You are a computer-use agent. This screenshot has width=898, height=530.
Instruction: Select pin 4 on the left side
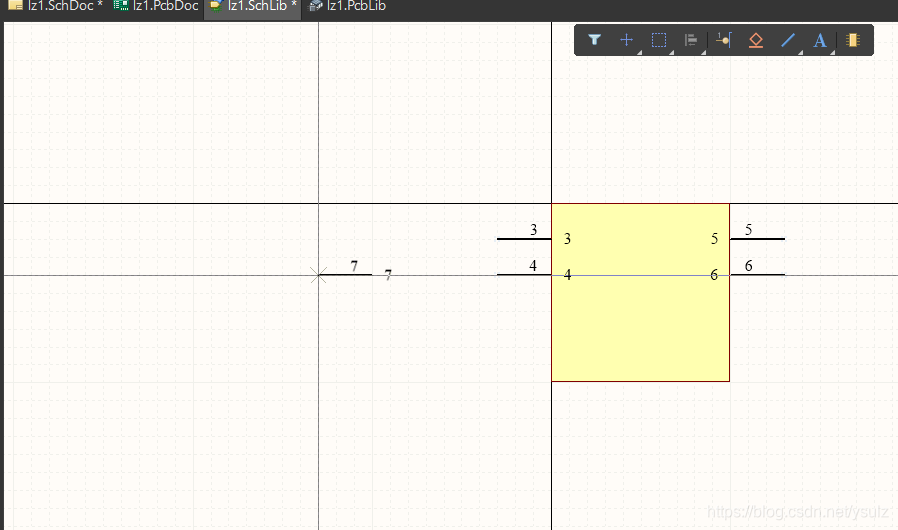[524, 274]
